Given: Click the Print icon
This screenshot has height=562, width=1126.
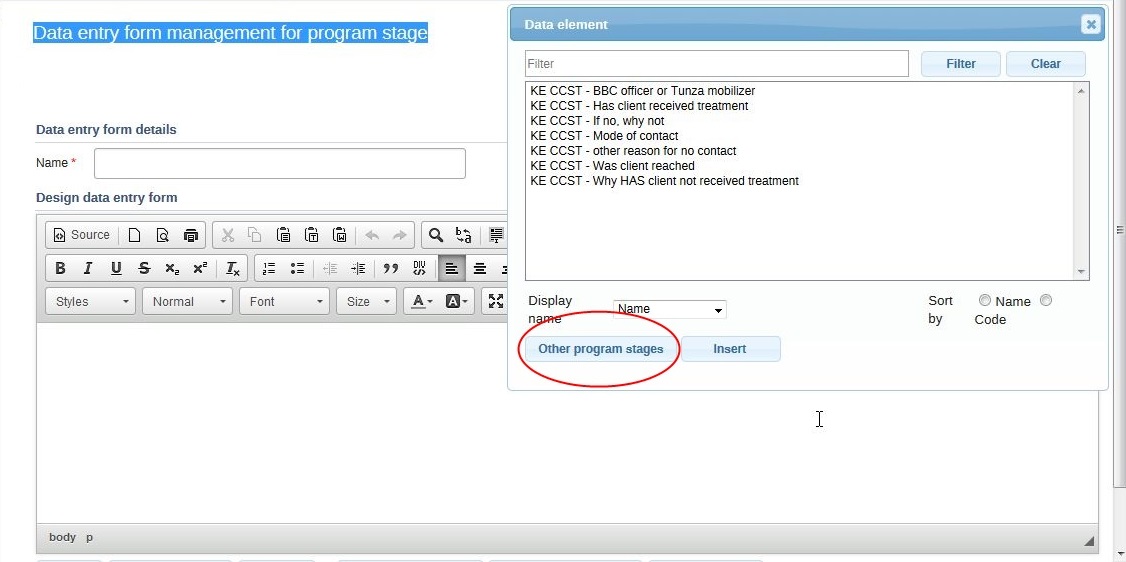Looking at the screenshot, I should click(190, 235).
